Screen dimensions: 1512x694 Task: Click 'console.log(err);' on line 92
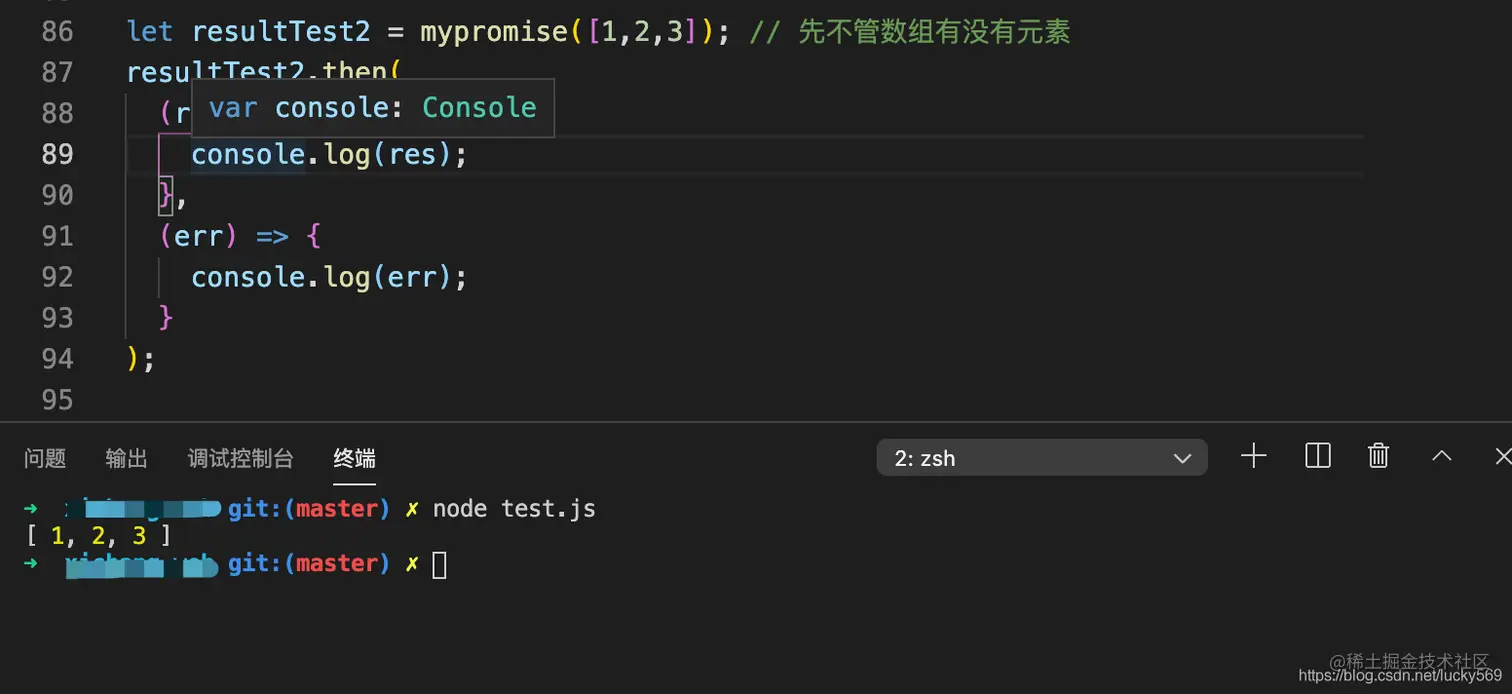(x=329, y=277)
